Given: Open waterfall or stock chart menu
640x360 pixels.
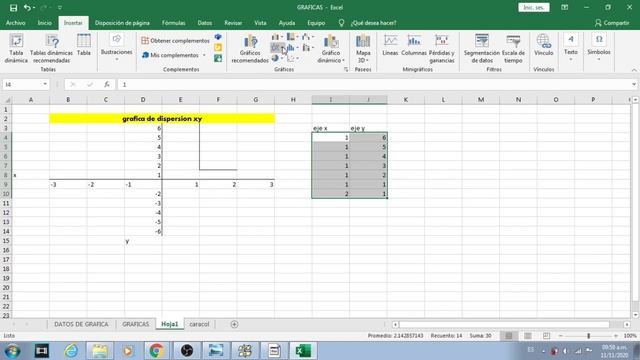Looking at the screenshot, I should point(307,37).
